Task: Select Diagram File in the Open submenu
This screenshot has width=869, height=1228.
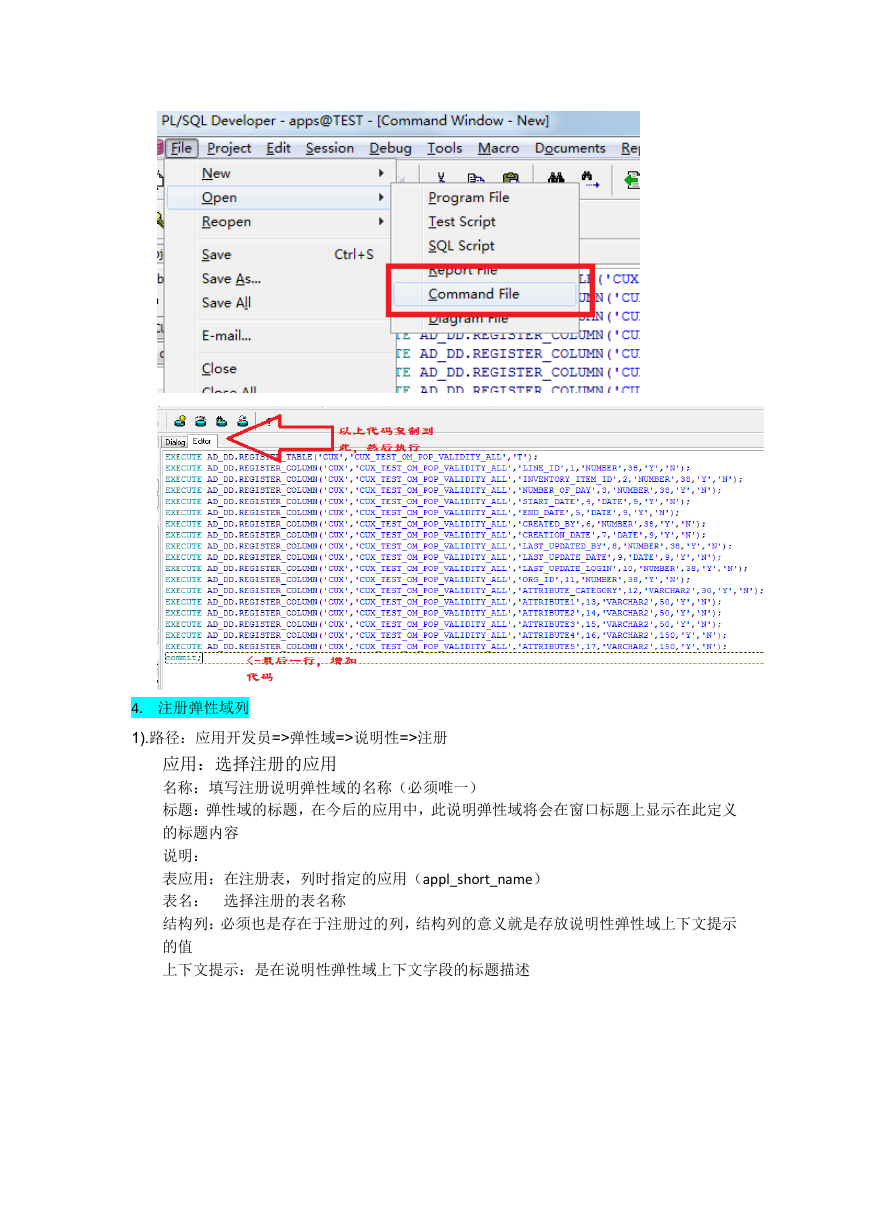Action: [x=485, y=318]
